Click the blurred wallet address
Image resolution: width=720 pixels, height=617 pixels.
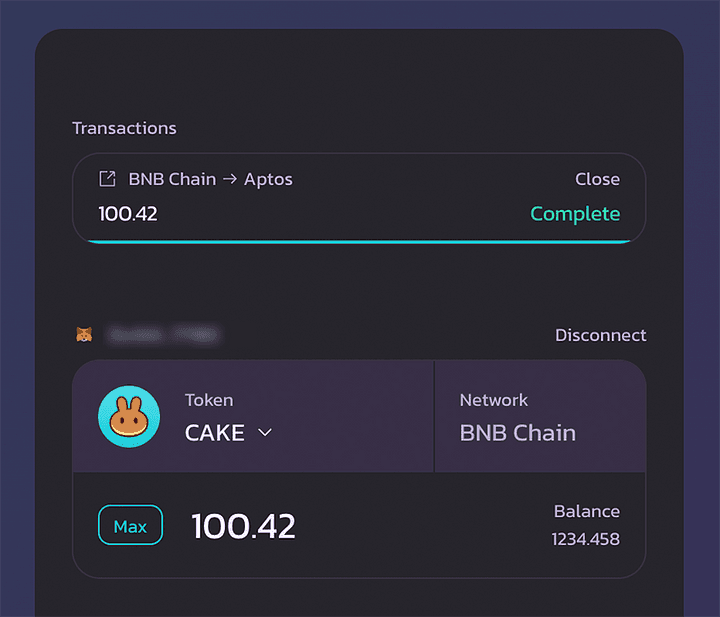pos(163,335)
